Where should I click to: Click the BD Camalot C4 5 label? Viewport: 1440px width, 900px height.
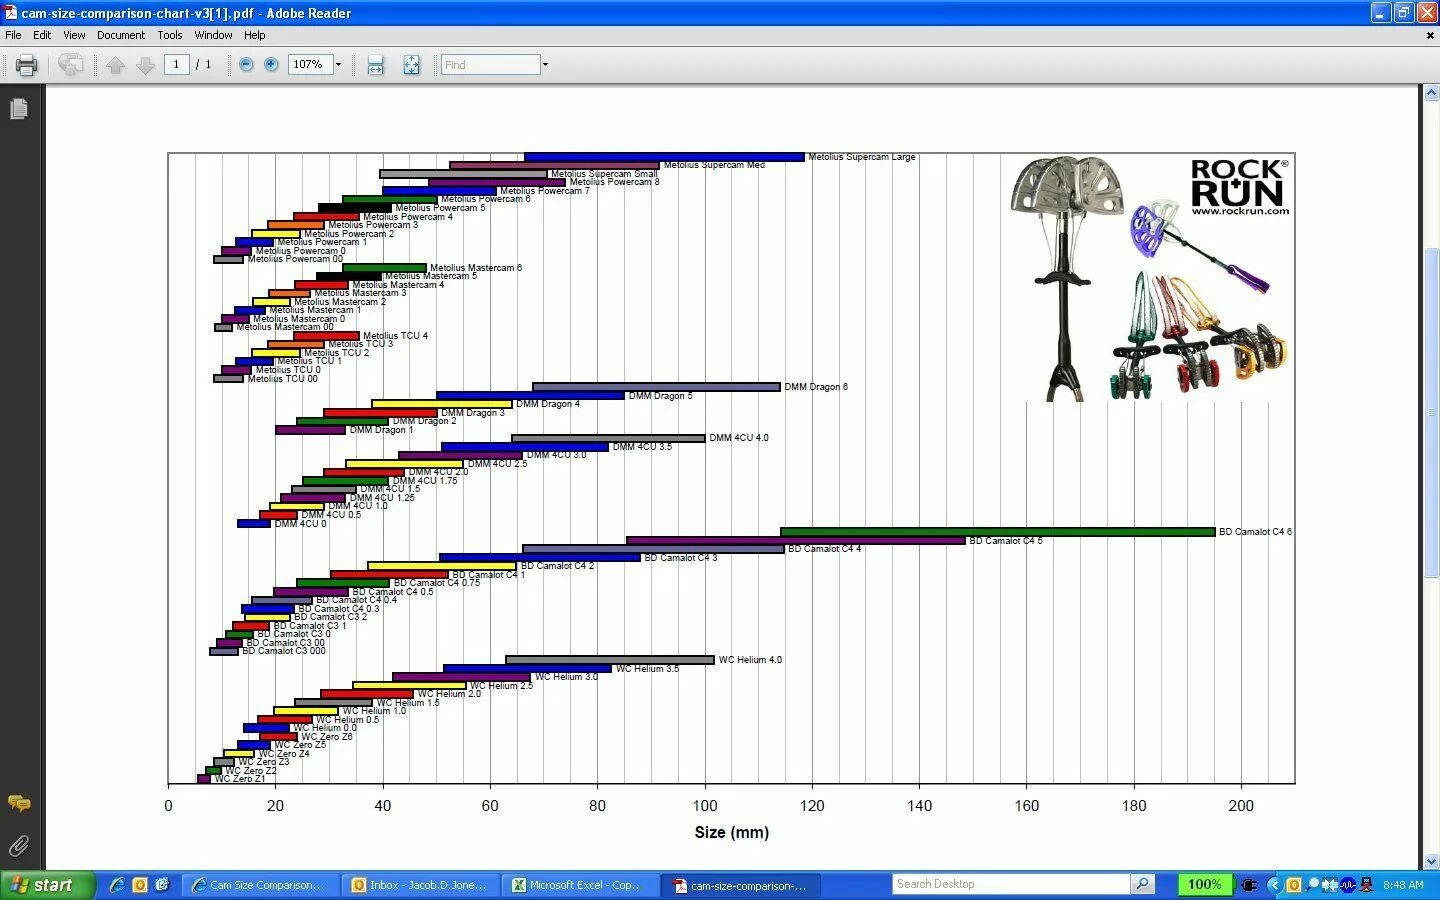click(x=1006, y=541)
